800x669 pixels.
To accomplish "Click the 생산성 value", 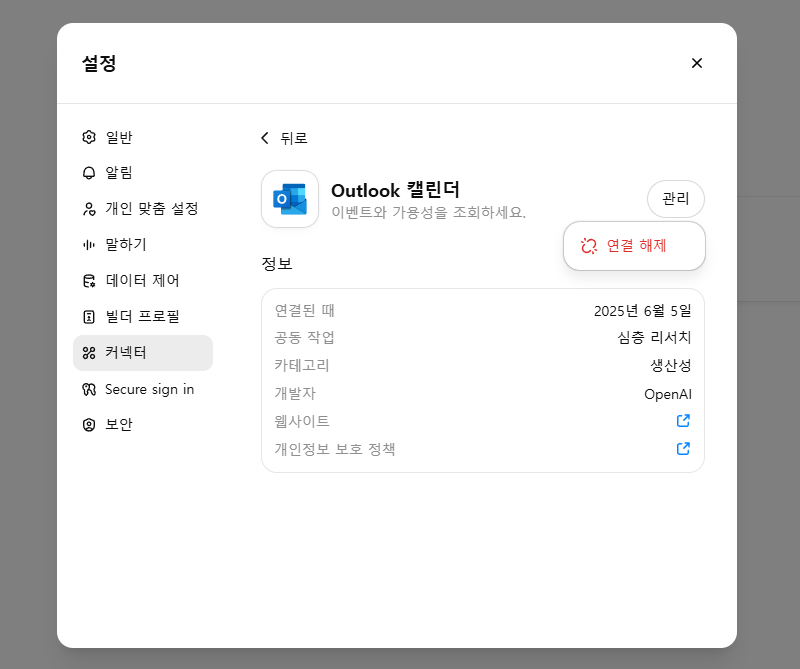I will 670,366.
